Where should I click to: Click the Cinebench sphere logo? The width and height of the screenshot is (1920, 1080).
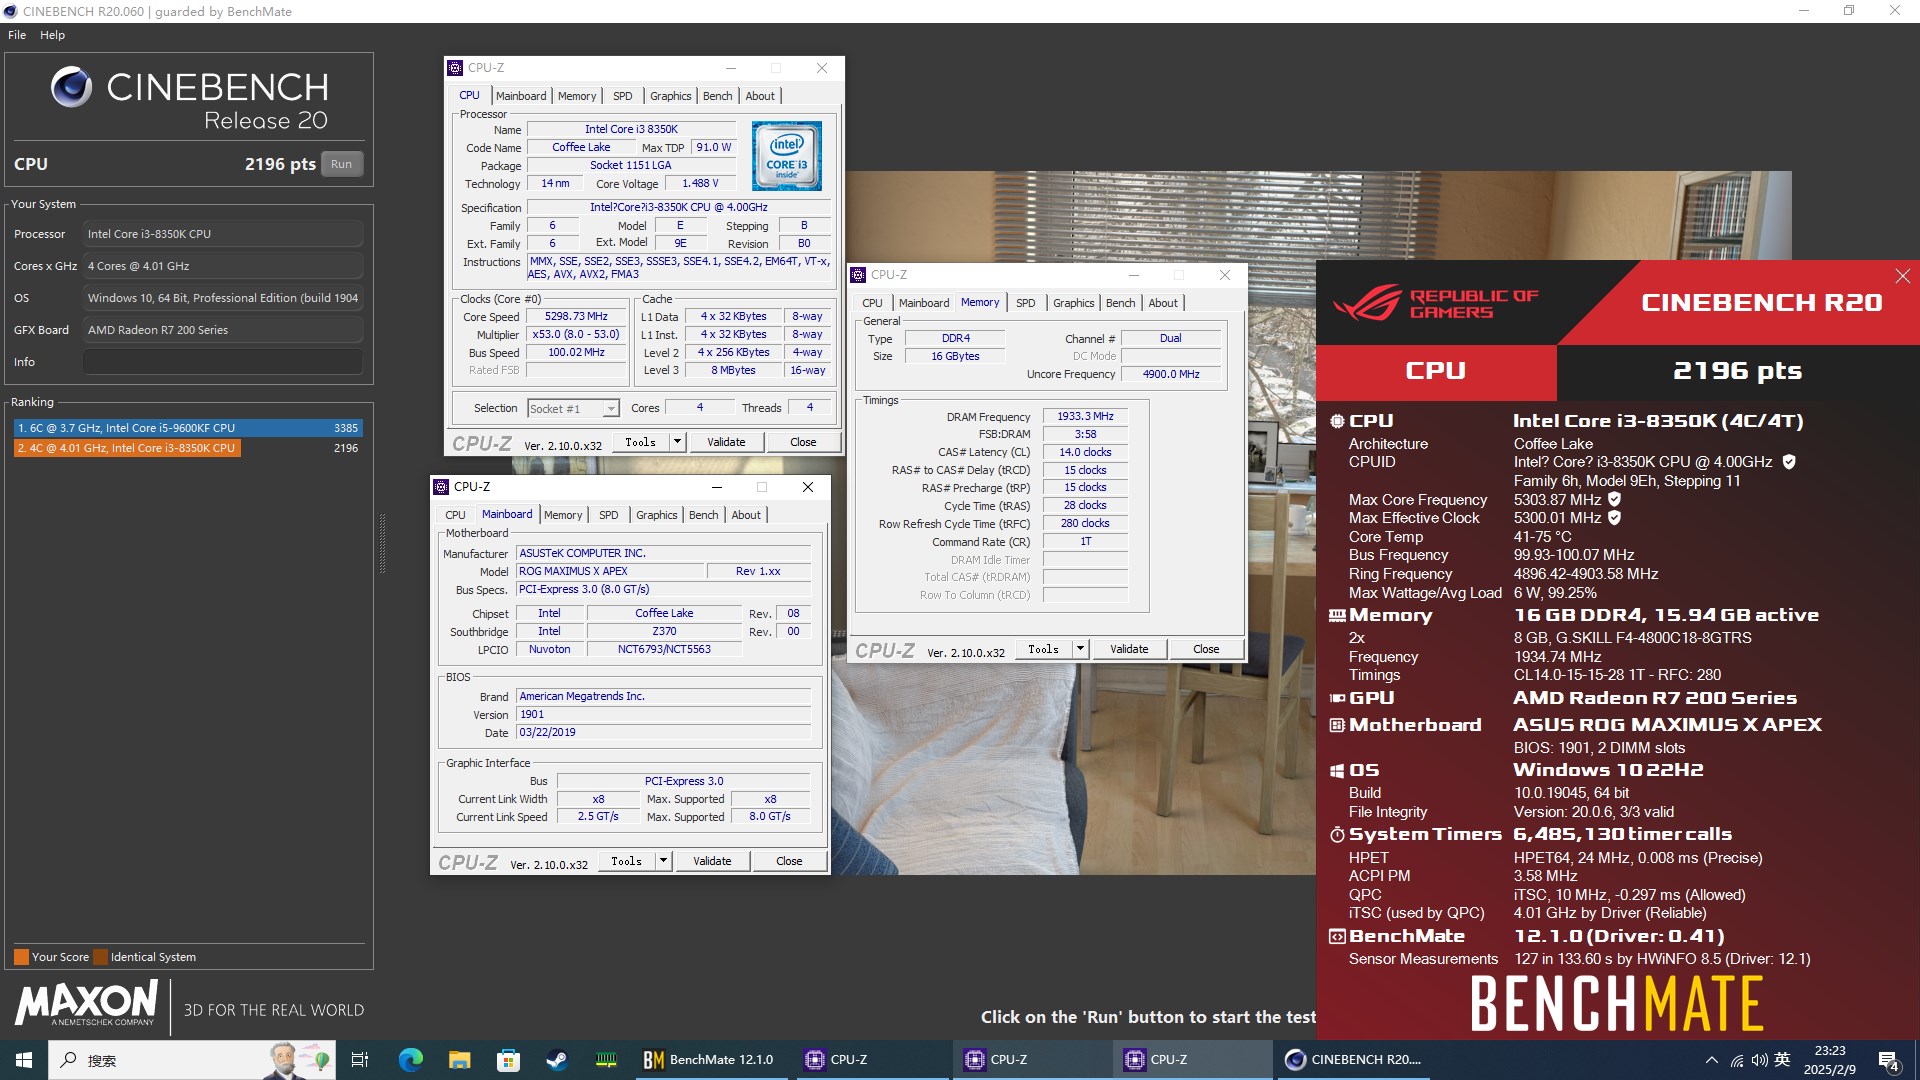pyautogui.click(x=72, y=88)
